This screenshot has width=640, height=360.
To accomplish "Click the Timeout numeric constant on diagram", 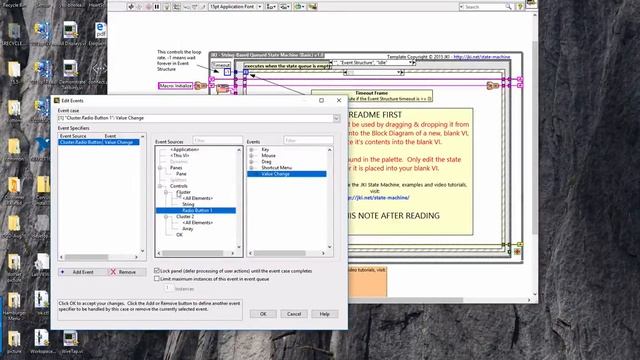I will 227,72.
